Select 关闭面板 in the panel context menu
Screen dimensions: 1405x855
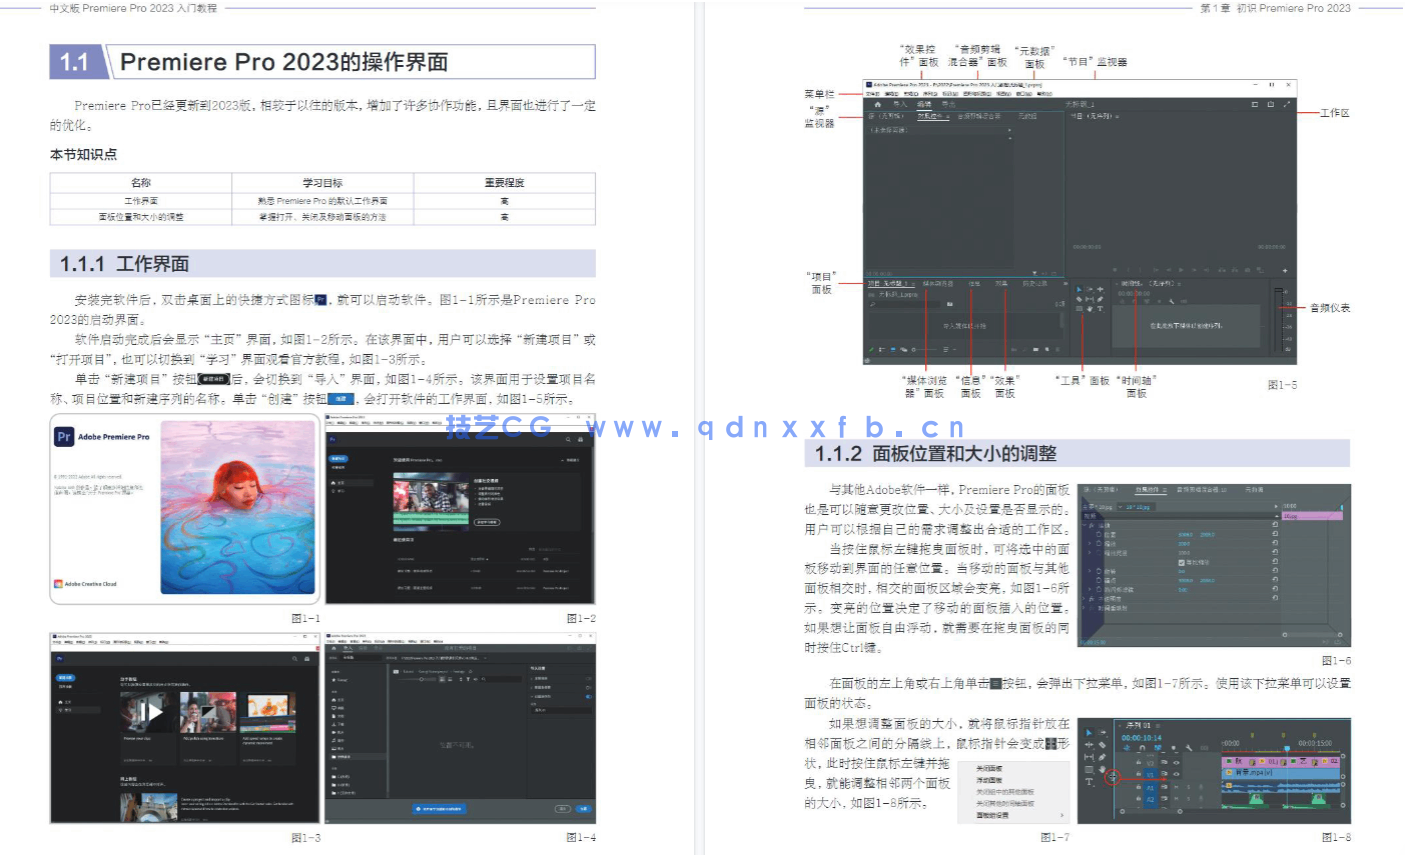point(990,768)
